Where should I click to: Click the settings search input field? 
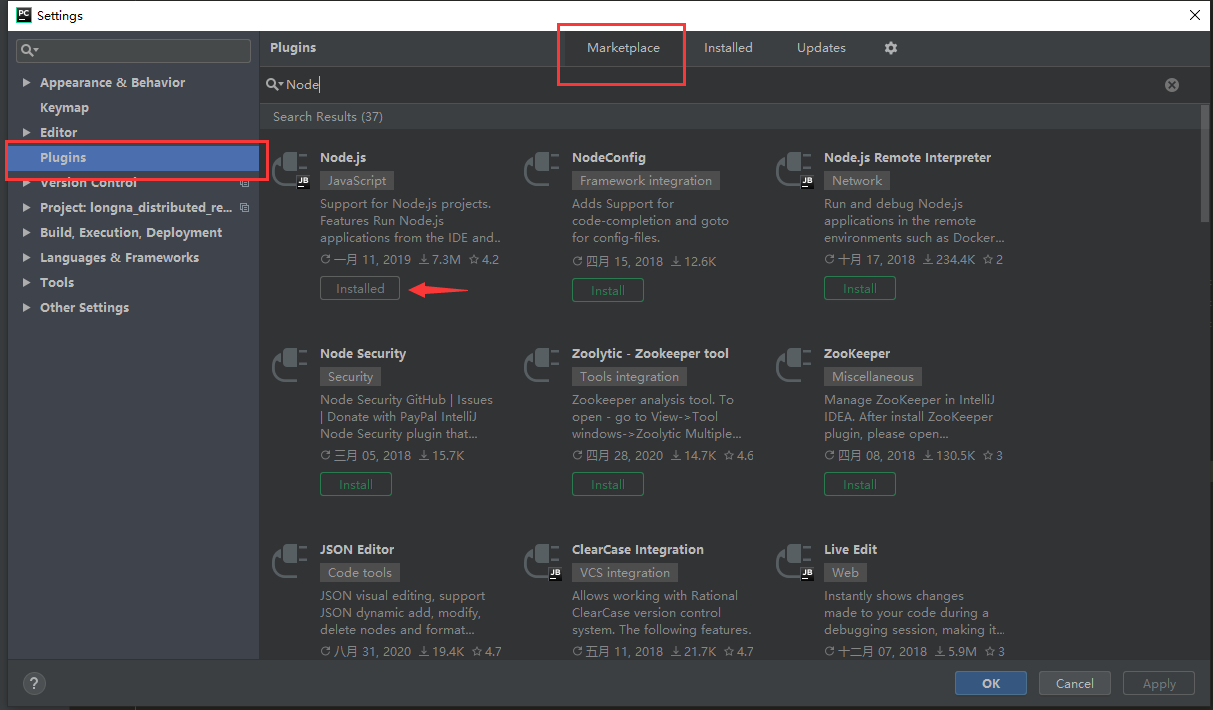click(140, 50)
